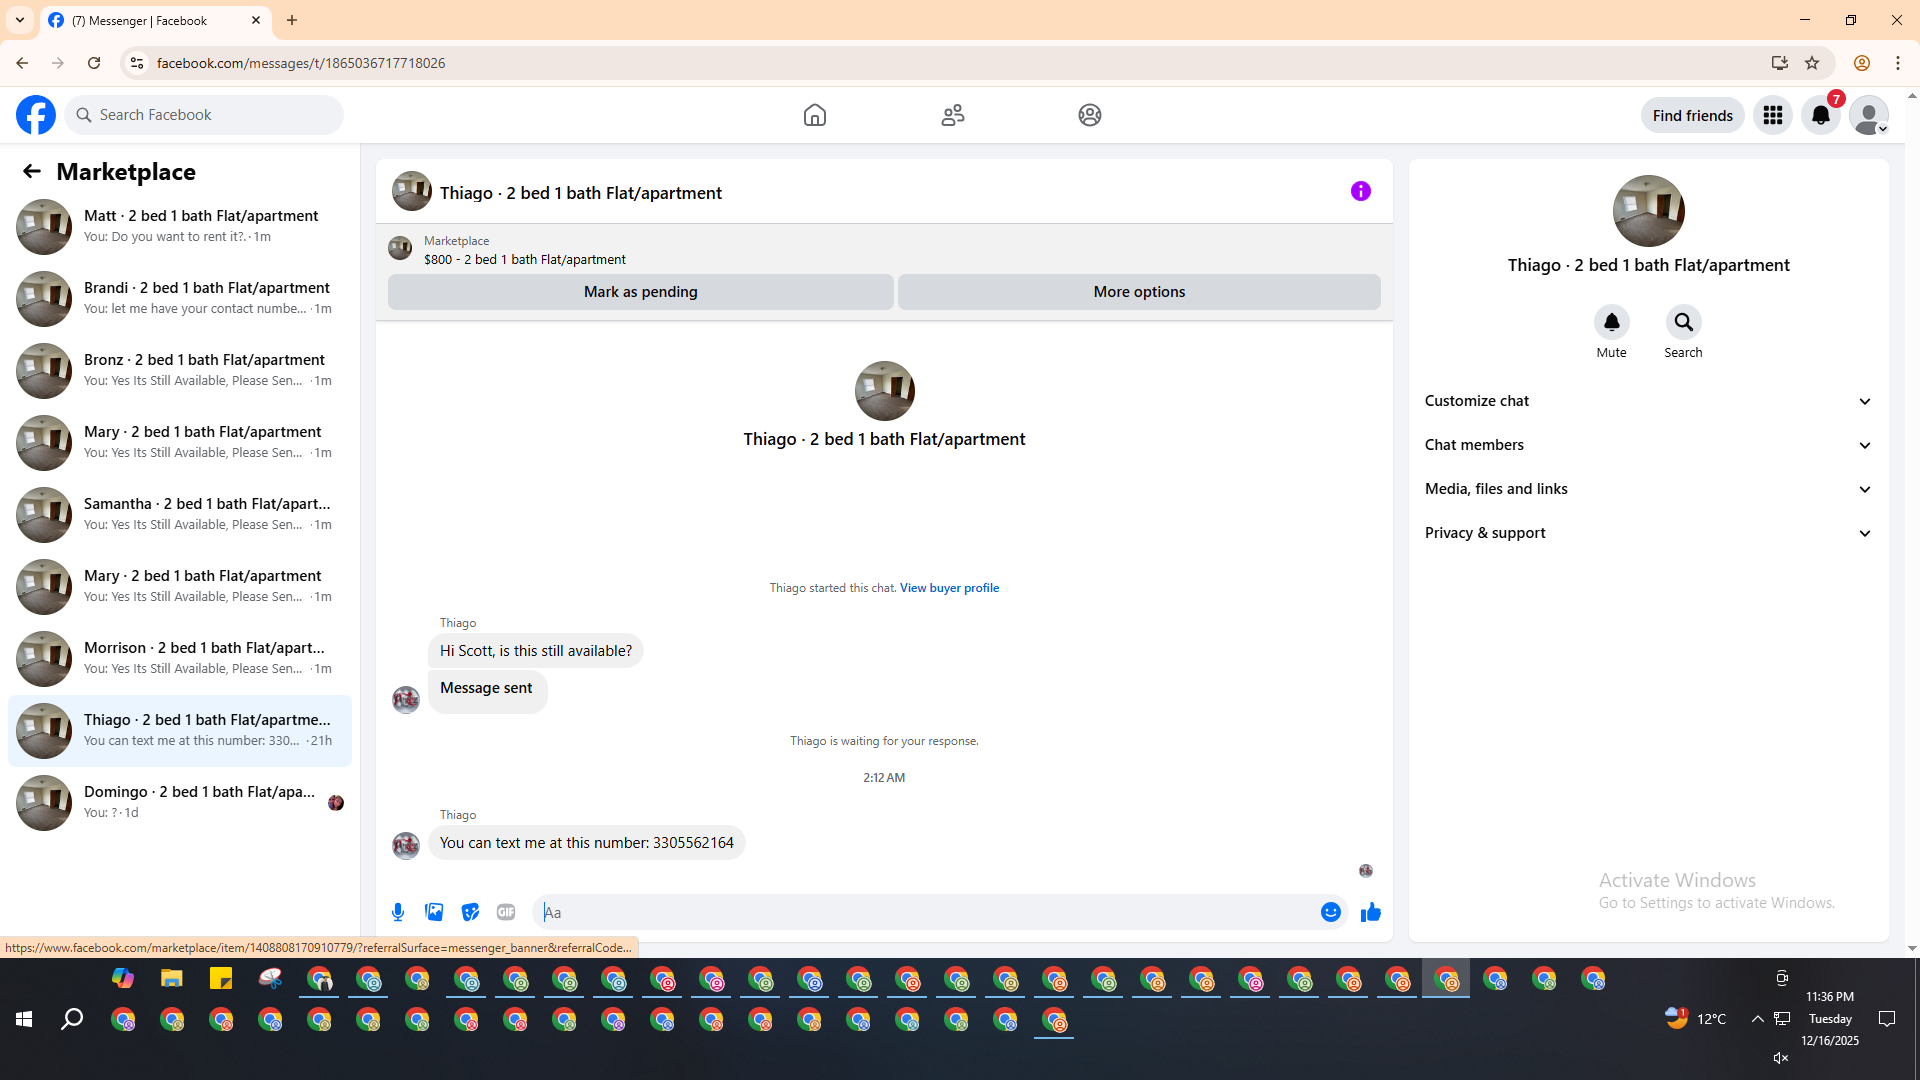Open Matt's apartment conversation
The width and height of the screenshot is (1920, 1080).
(180, 227)
